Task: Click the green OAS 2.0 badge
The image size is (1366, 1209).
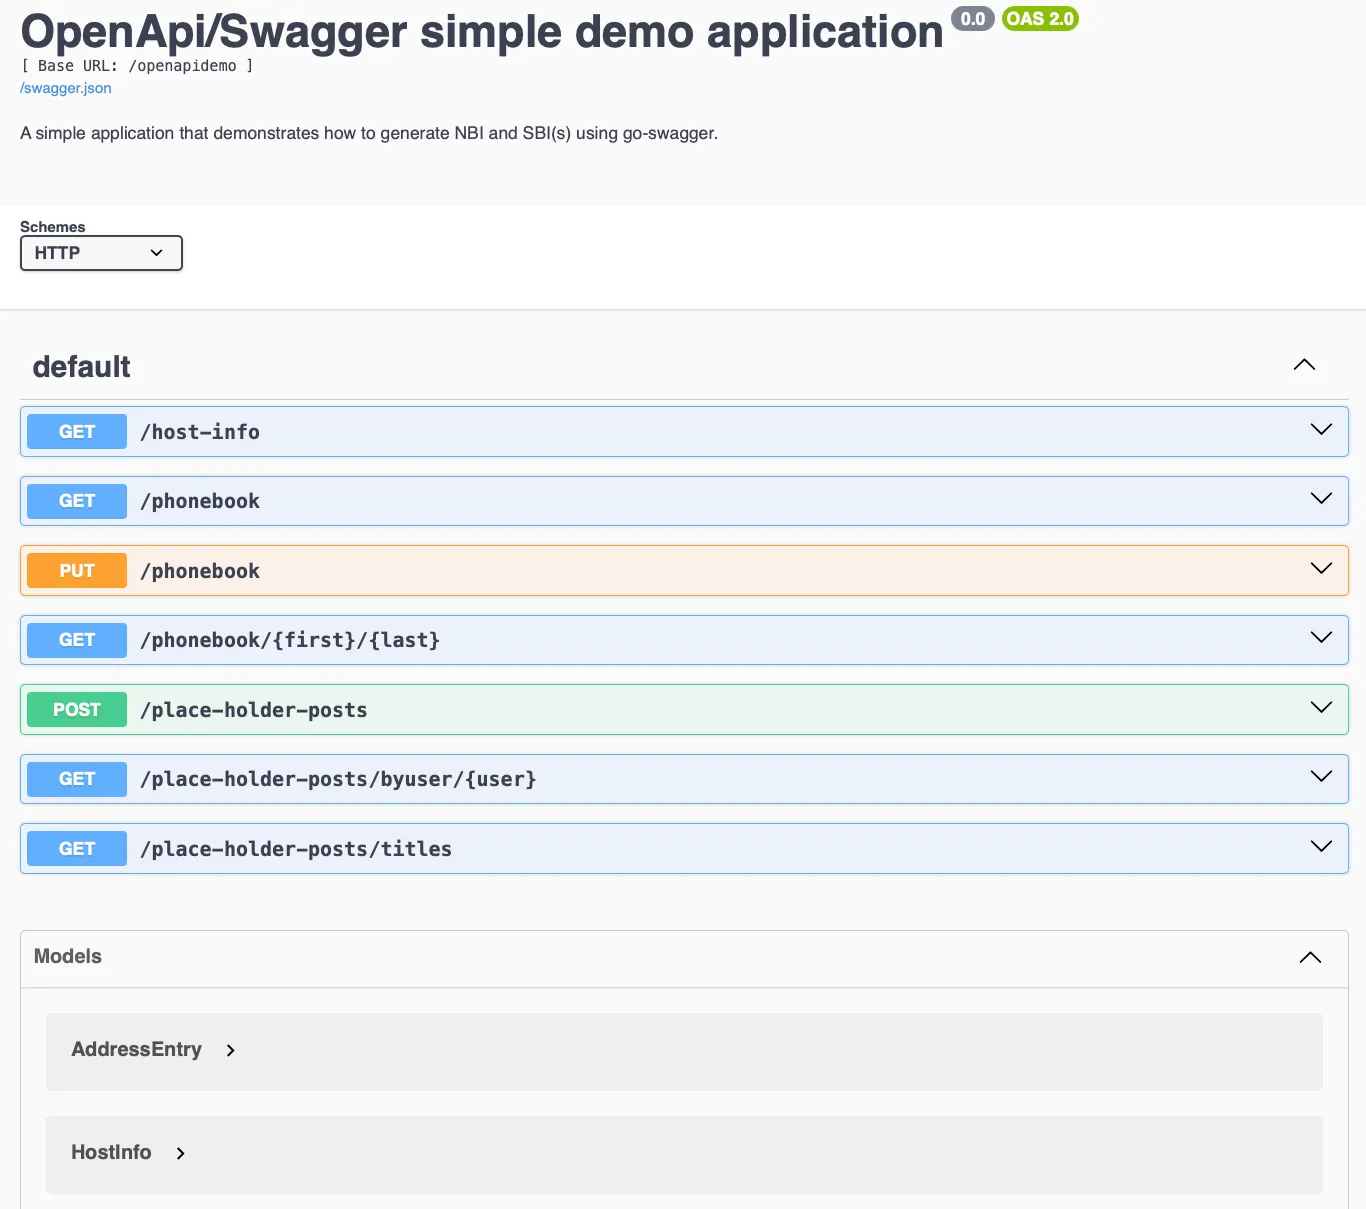Action: [1039, 19]
